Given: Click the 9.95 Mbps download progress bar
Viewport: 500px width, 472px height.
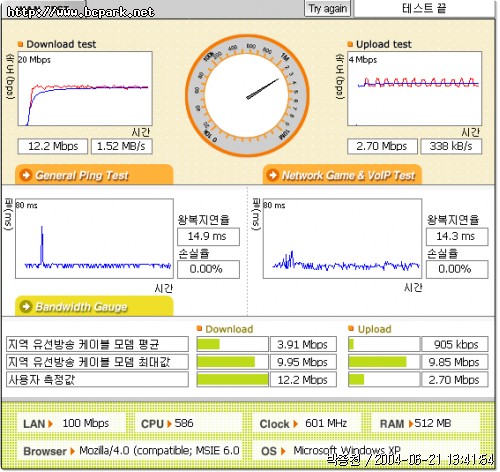Looking at the screenshot, I should 232,362.
